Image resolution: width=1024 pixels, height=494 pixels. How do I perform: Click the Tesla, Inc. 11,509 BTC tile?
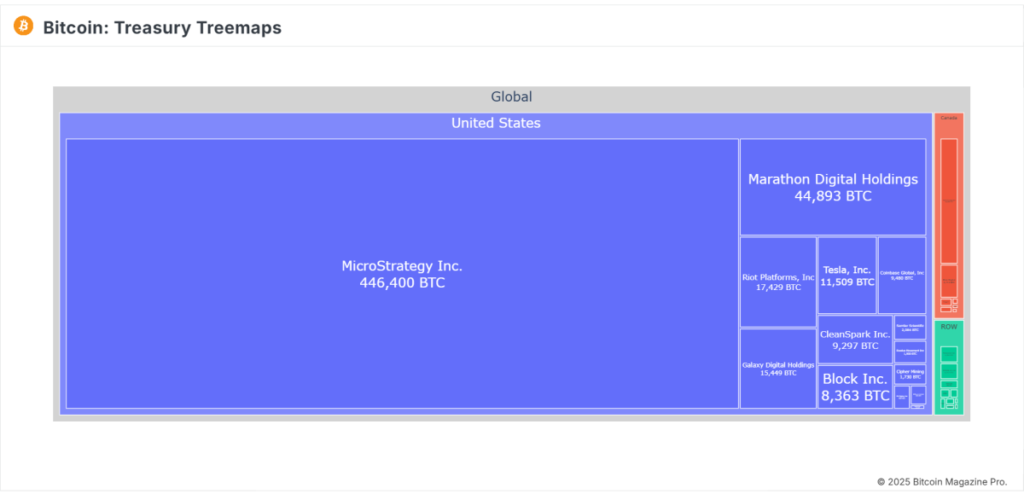[x=847, y=275]
